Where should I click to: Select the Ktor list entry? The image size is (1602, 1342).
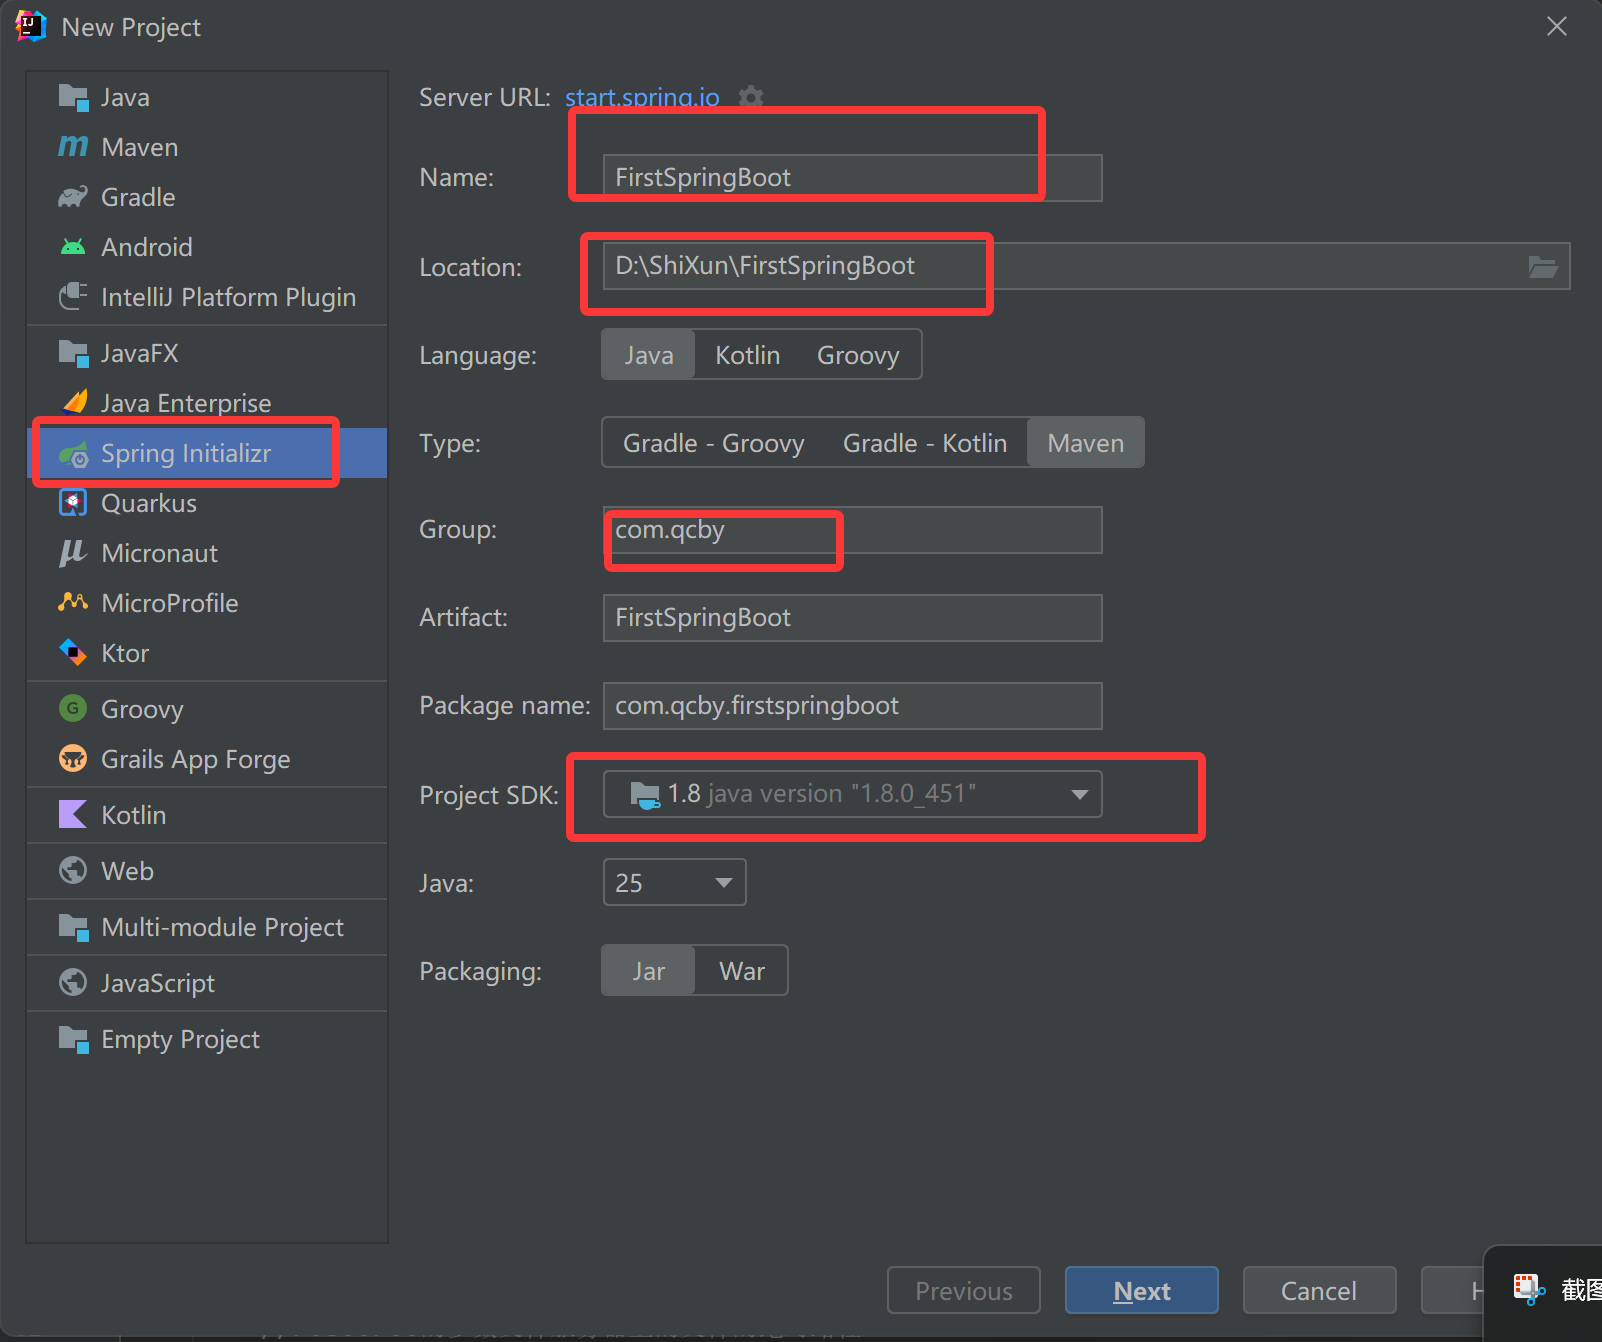[207, 653]
